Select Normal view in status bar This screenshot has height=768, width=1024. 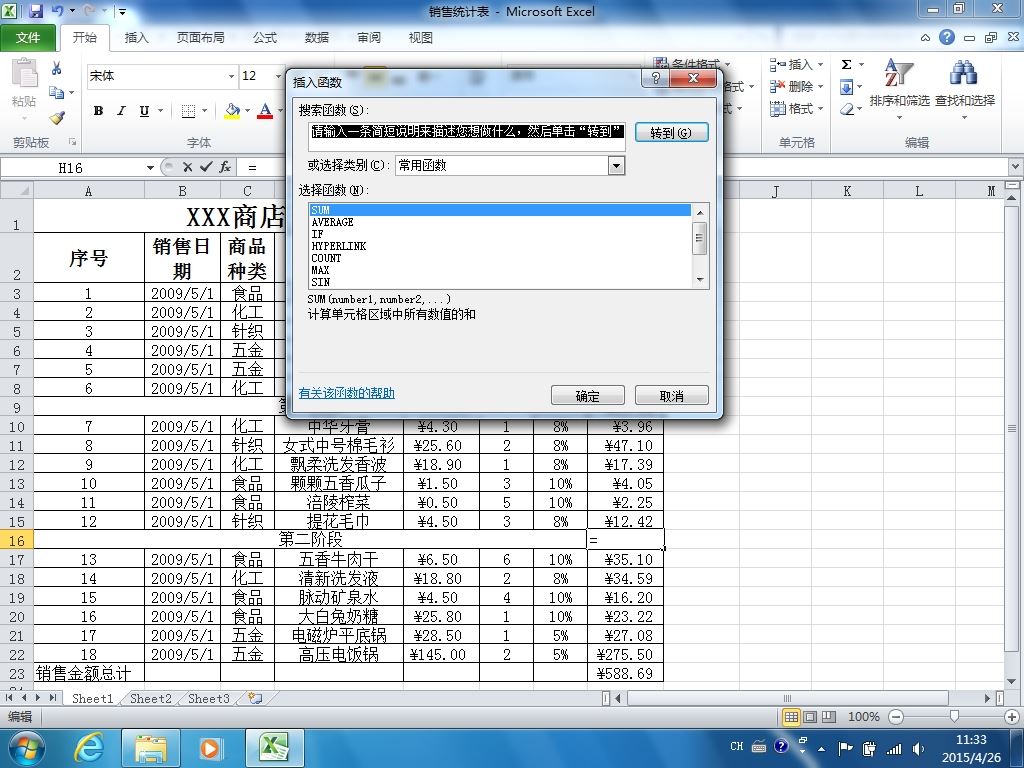(x=791, y=717)
